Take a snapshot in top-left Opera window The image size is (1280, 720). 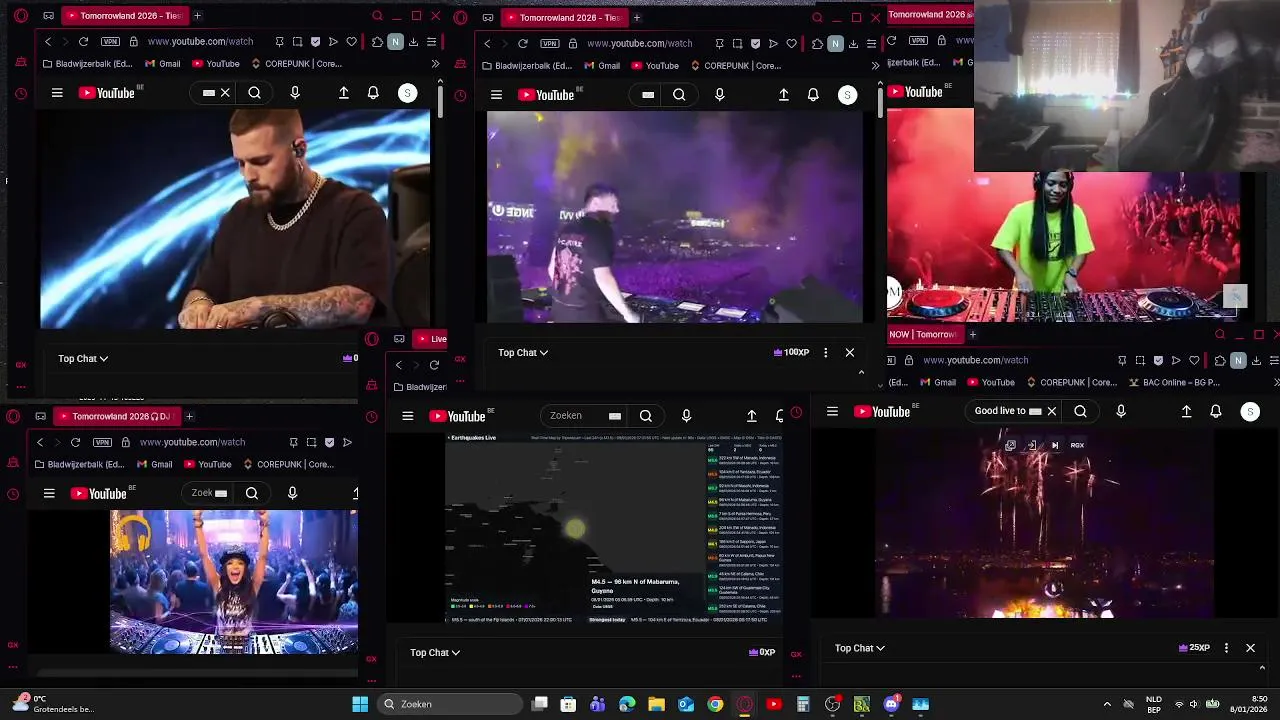297,42
